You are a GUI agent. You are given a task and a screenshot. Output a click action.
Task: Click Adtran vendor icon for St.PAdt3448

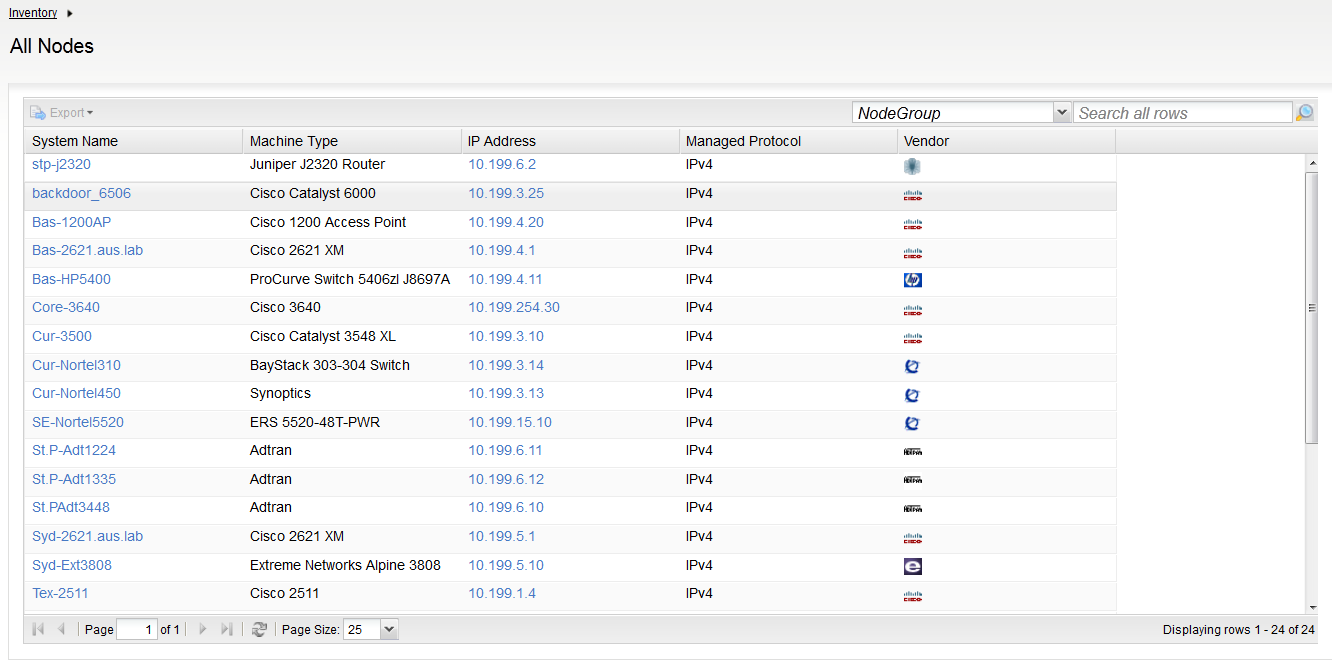click(912, 509)
